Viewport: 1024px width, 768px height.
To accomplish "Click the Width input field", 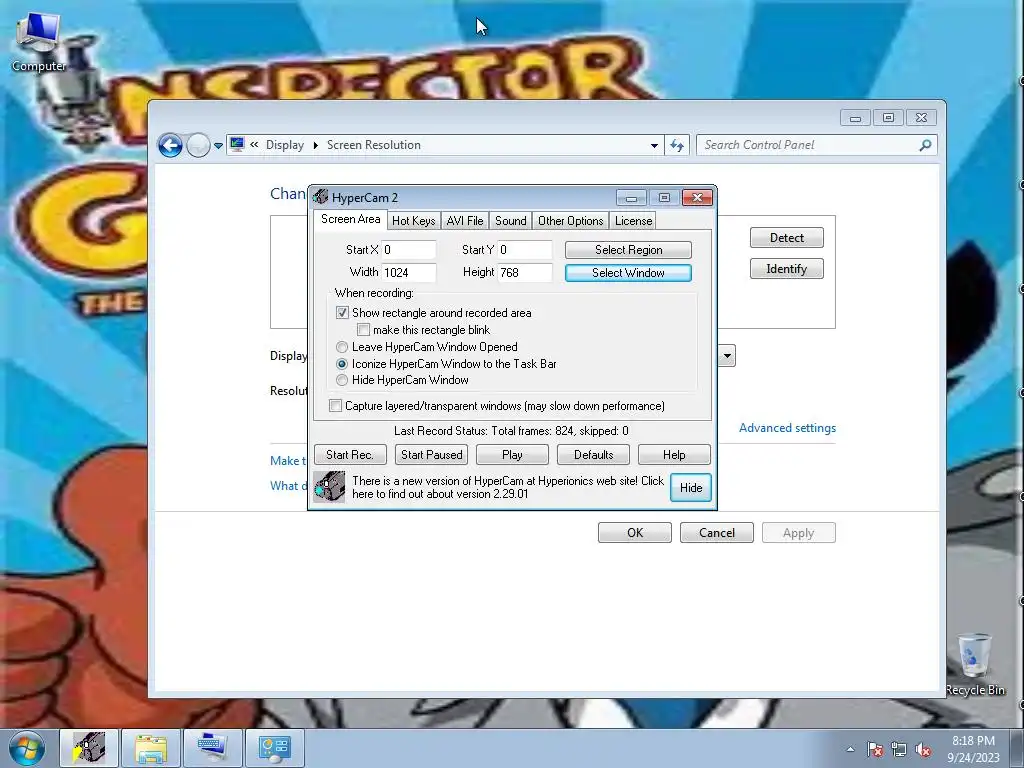I will (x=409, y=272).
